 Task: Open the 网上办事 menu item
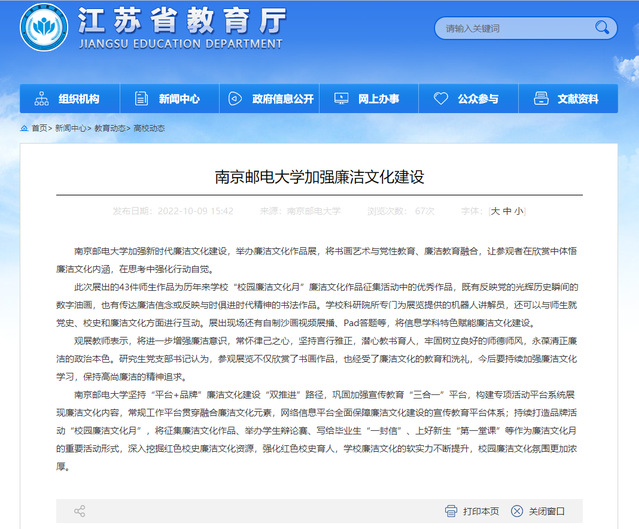click(x=378, y=99)
